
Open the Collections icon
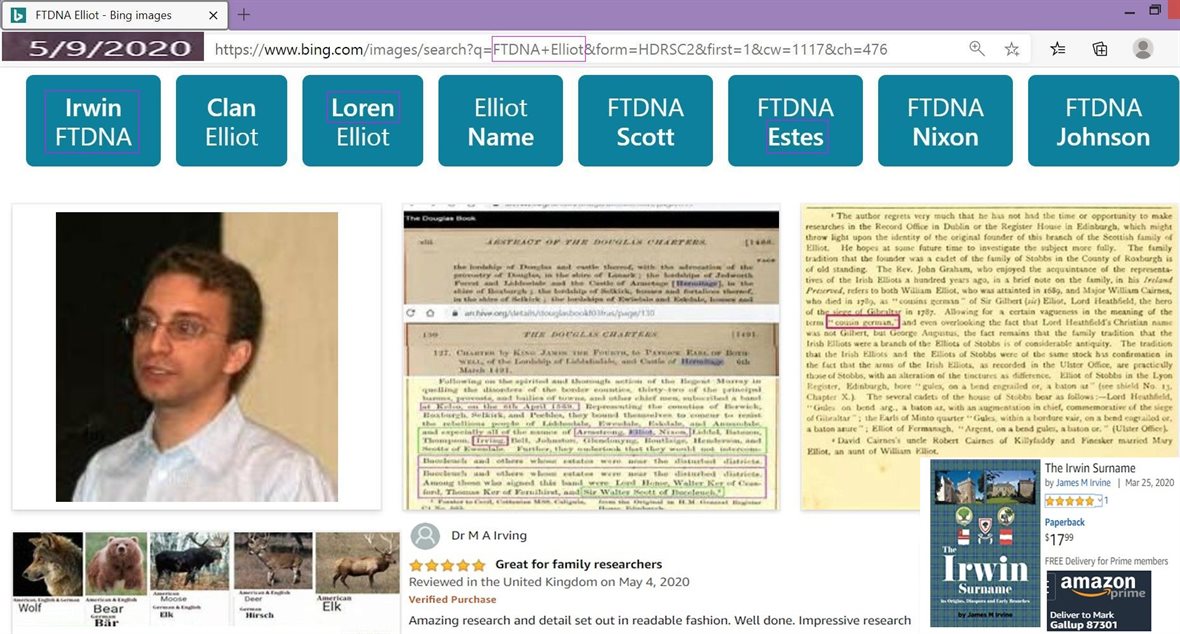coord(1100,49)
